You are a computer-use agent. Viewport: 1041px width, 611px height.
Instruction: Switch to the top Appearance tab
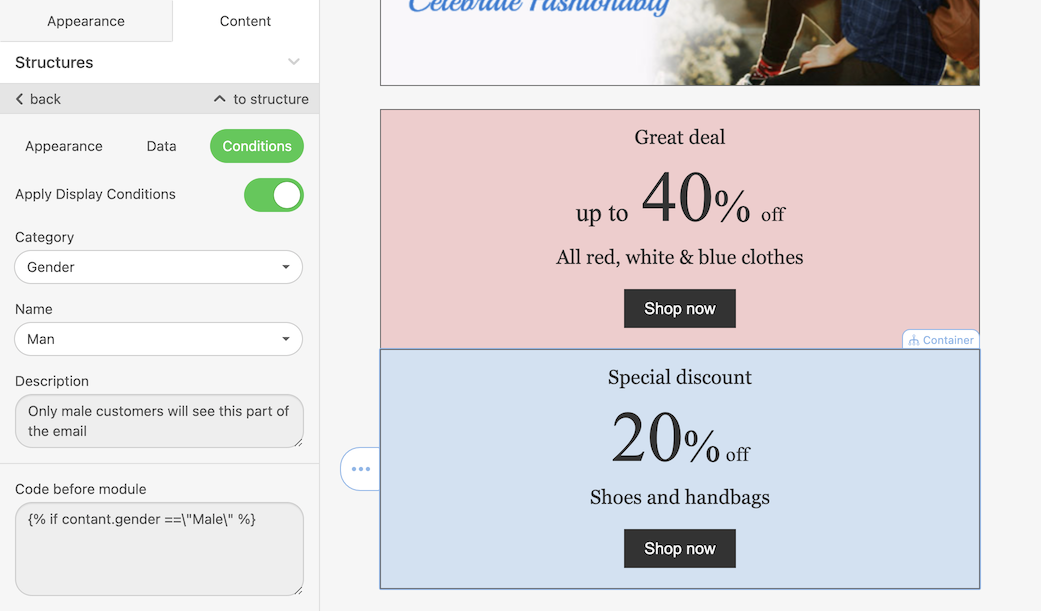86,21
